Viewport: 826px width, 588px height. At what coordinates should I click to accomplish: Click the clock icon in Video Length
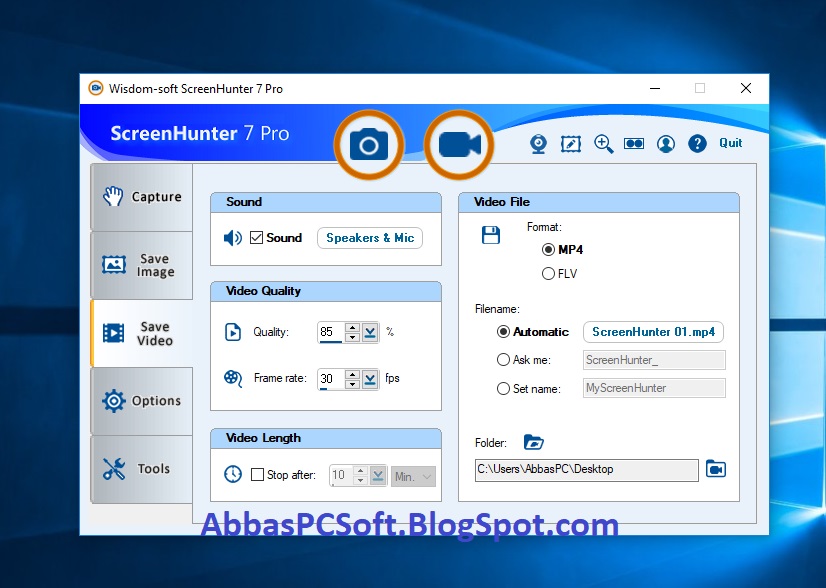[233, 474]
